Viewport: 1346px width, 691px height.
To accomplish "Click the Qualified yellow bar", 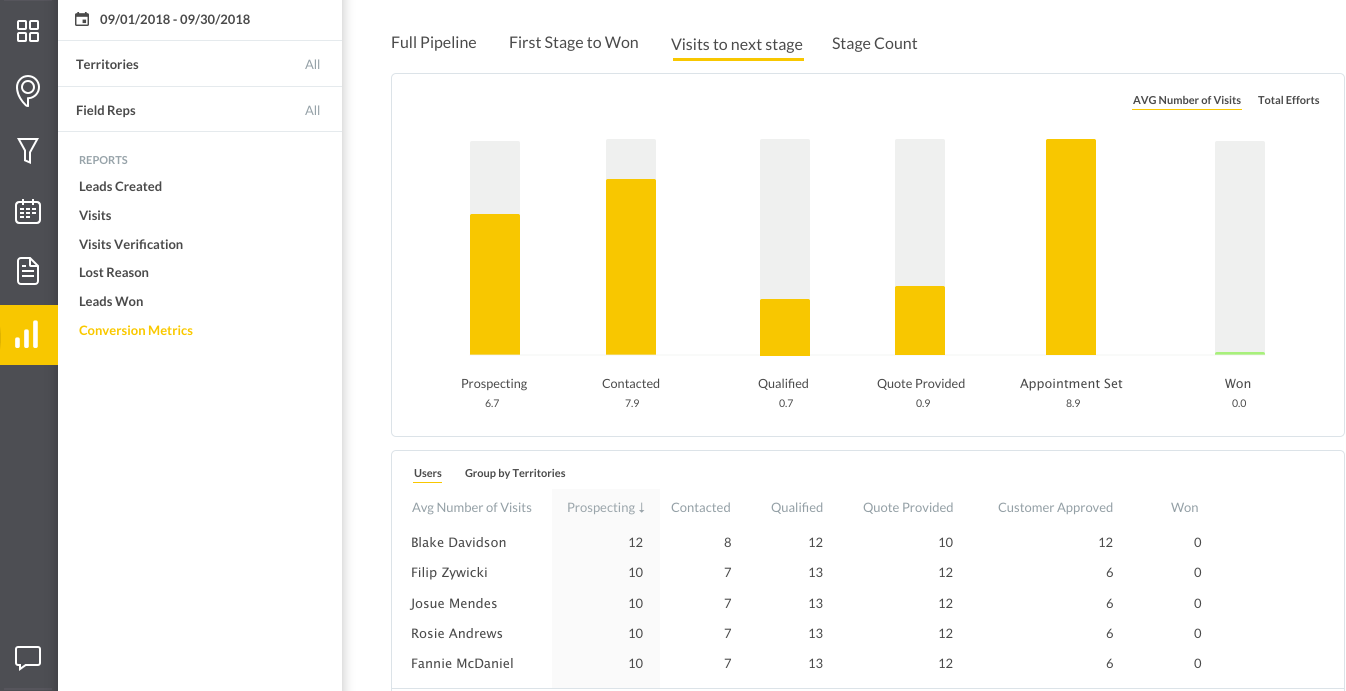I will [x=785, y=327].
